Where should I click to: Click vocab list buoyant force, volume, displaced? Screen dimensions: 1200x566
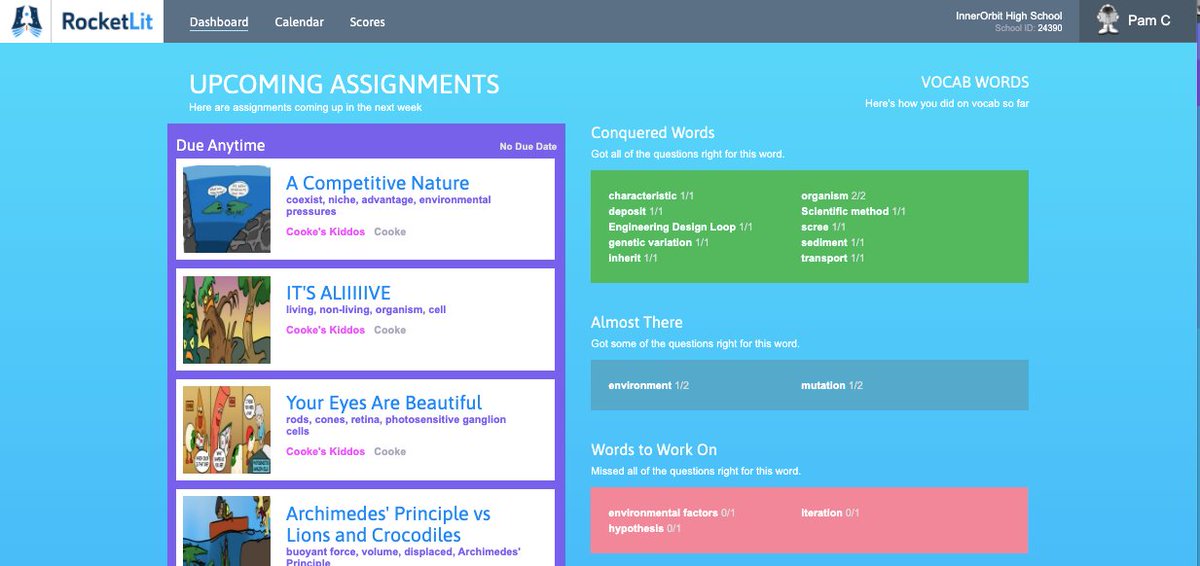[403, 557]
